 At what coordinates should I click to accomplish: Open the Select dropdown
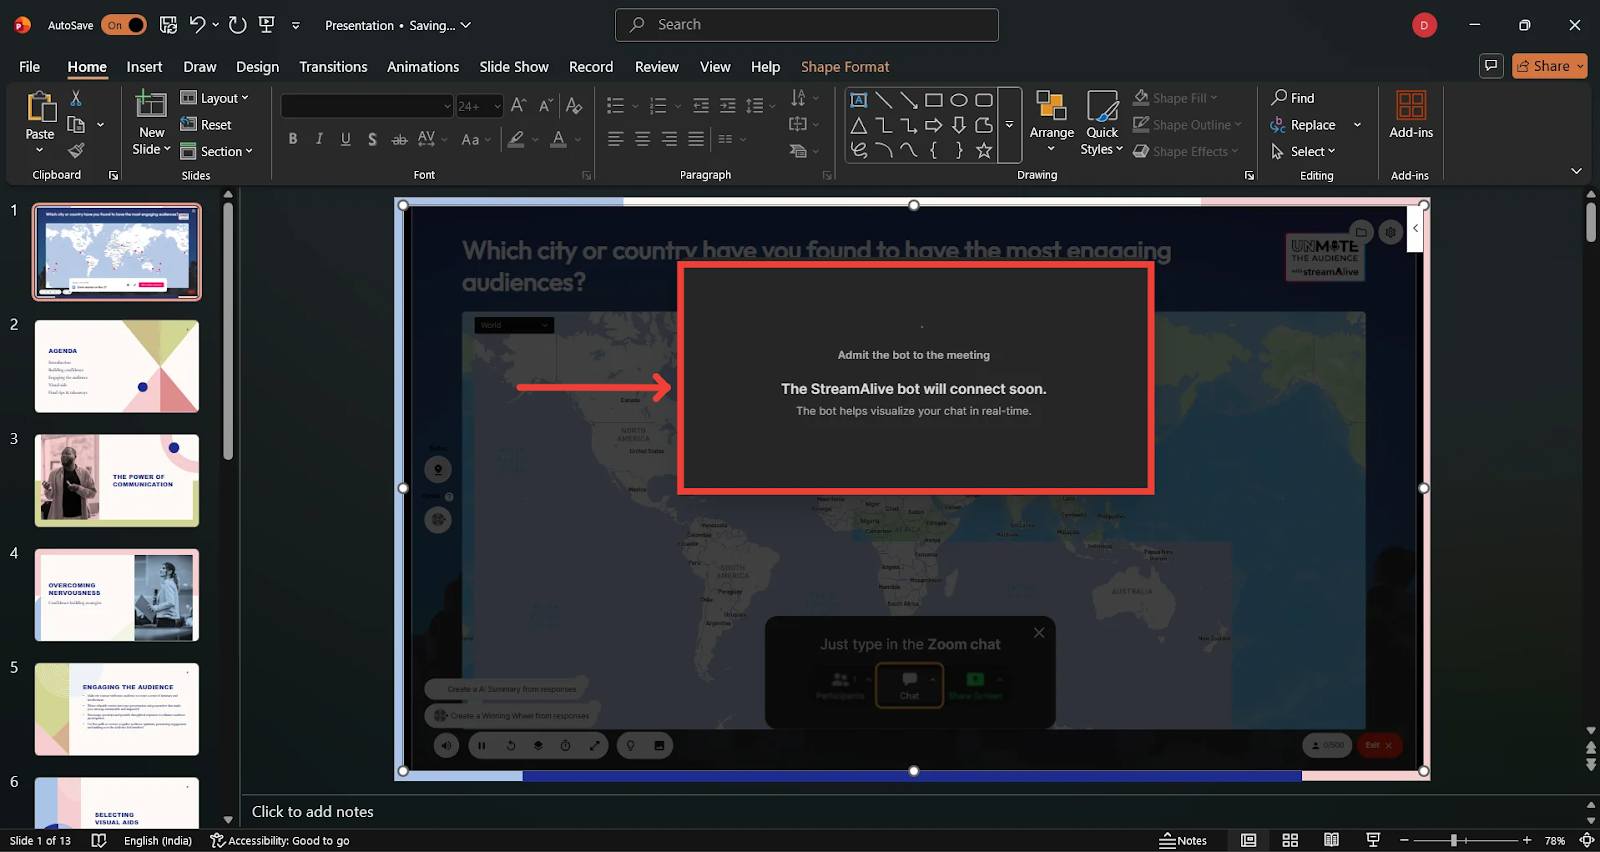pos(1303,151)
